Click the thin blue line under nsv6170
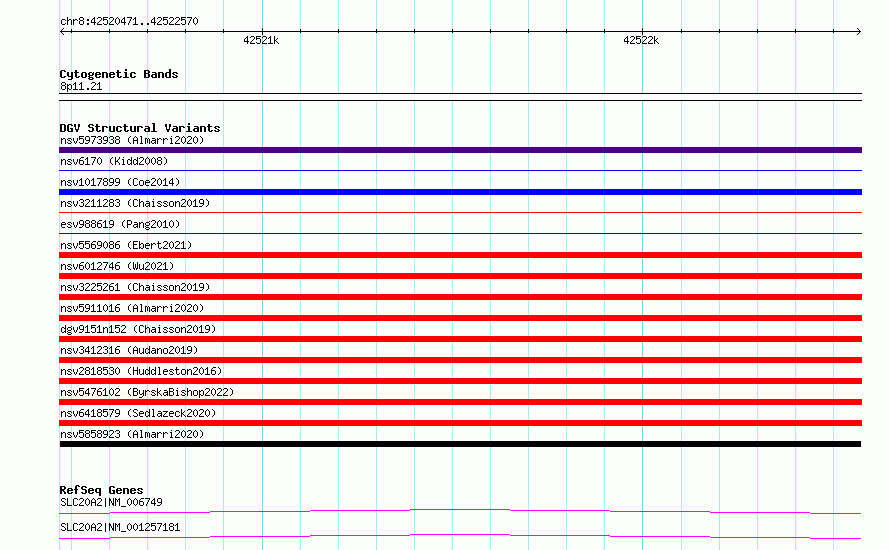 [460, 170]
